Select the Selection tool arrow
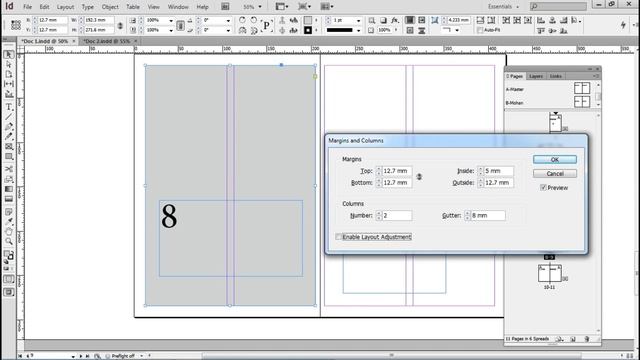 9,54
